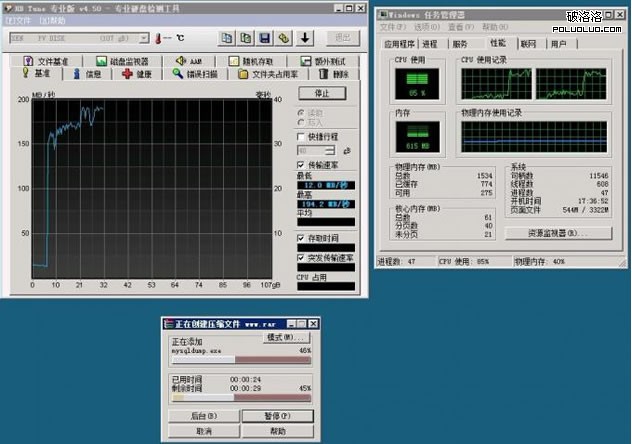Open the 健康 tab with red cross icon

coord(137,74)
